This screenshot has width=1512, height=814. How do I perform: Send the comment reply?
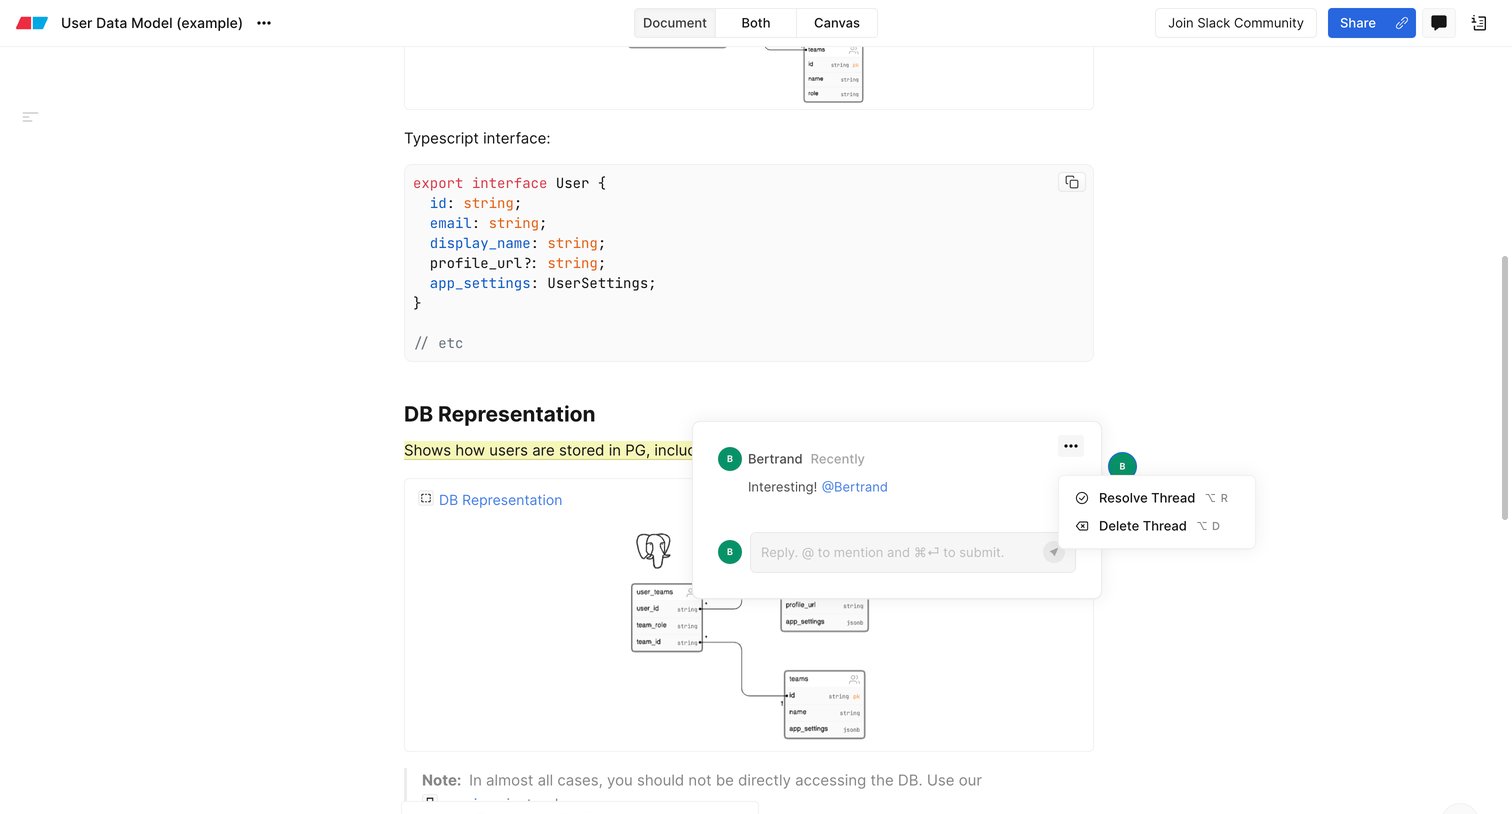1054,552
